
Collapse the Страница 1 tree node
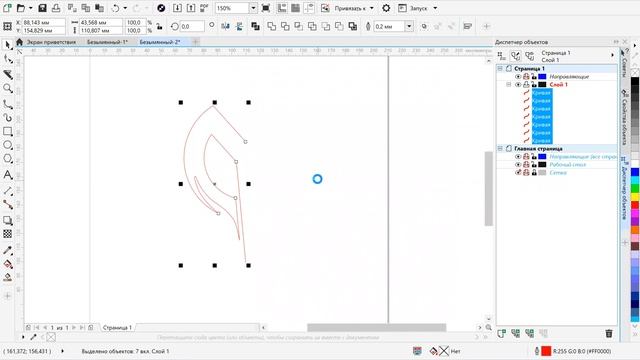[500, 69]
